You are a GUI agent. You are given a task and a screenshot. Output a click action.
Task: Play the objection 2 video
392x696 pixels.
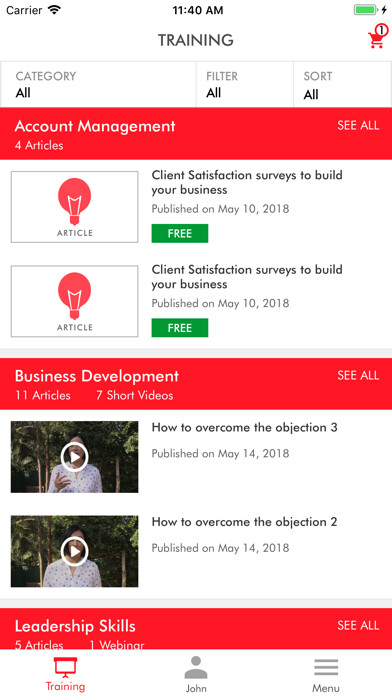pos(75,551)
